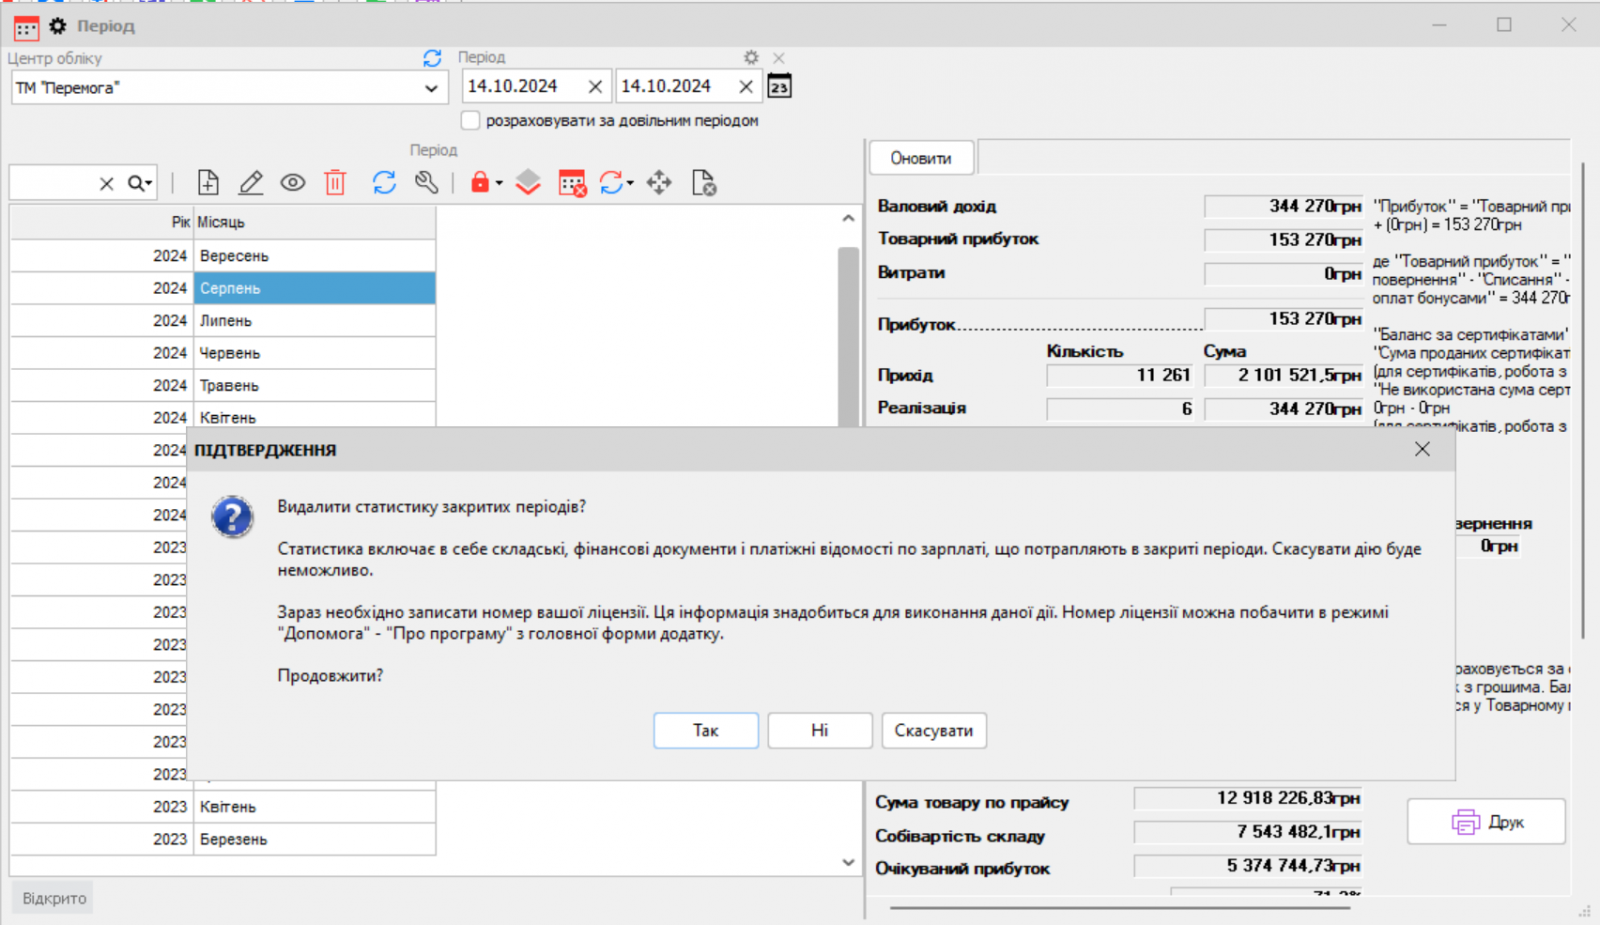This screenshot has height=925, width=1600.
Task: Open the wrench settings tool
Action: click(x=427, y=182)
